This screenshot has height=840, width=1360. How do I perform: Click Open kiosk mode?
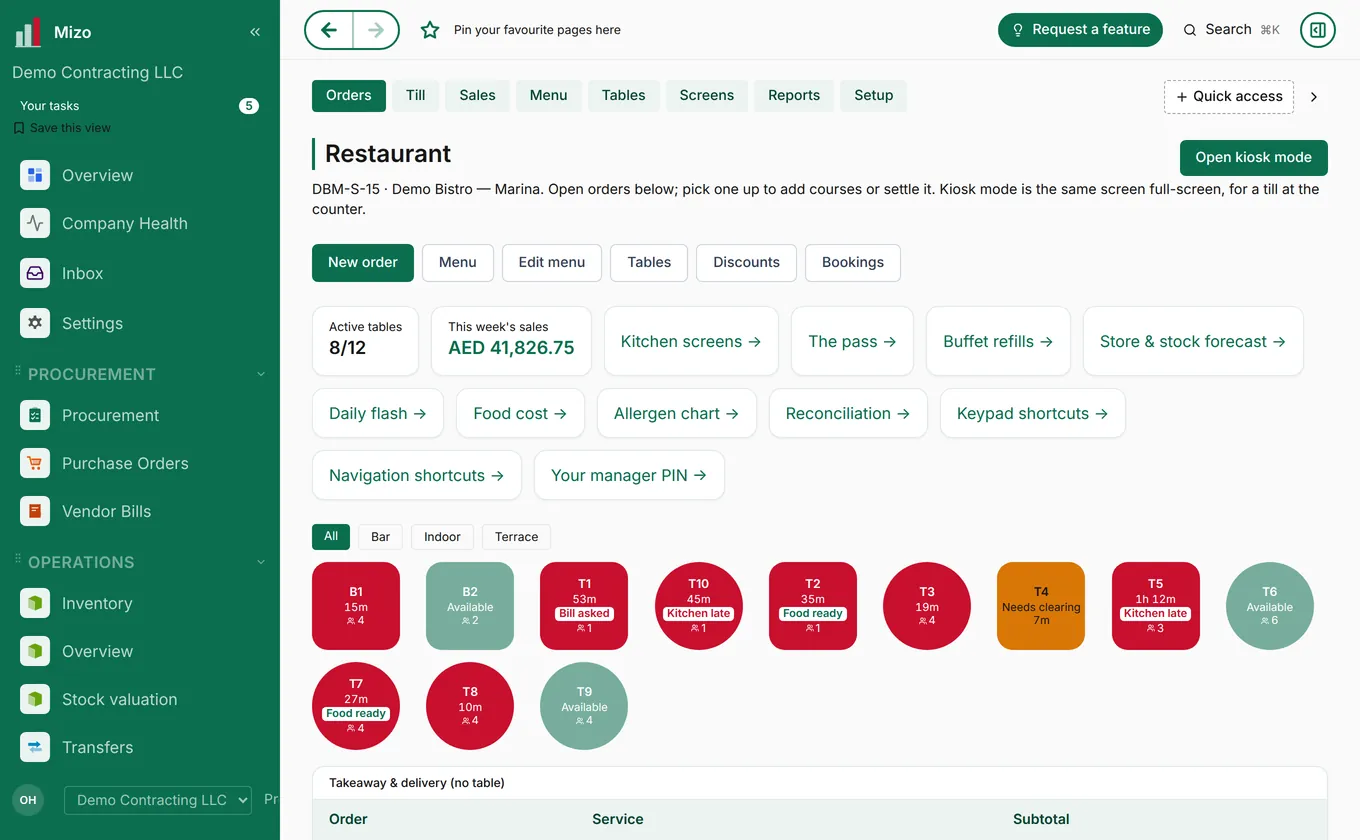click(x=1253, y=157)
